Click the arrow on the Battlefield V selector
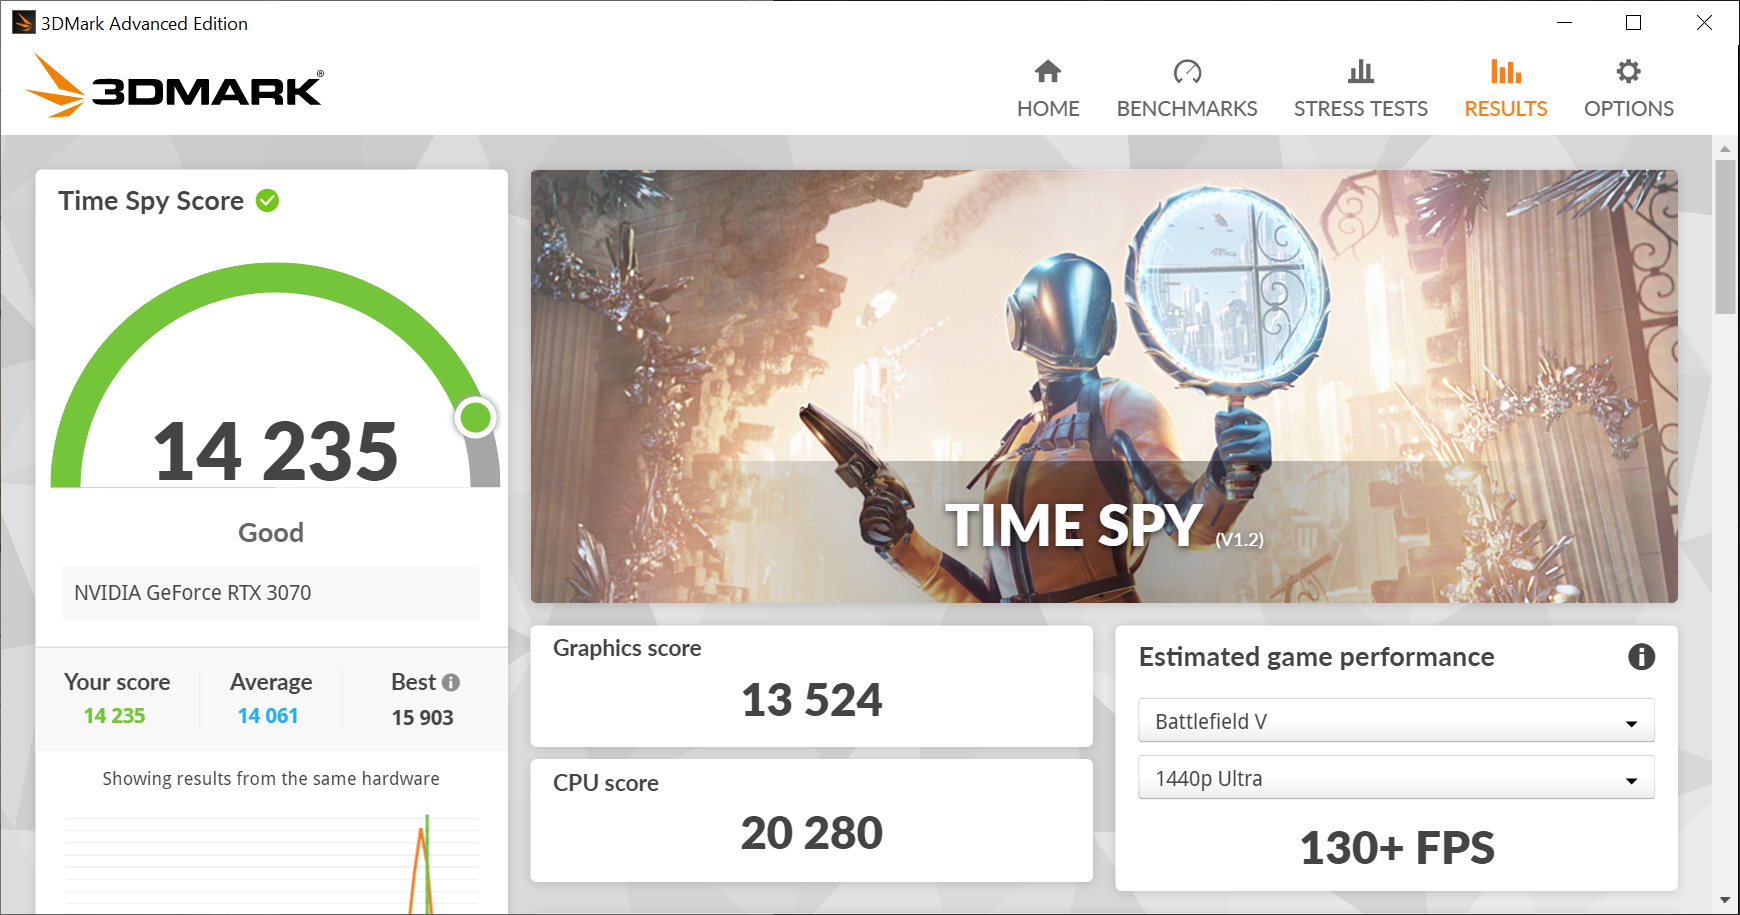The width and height of the screenshot is (1740, 915). pos(1631,722)
